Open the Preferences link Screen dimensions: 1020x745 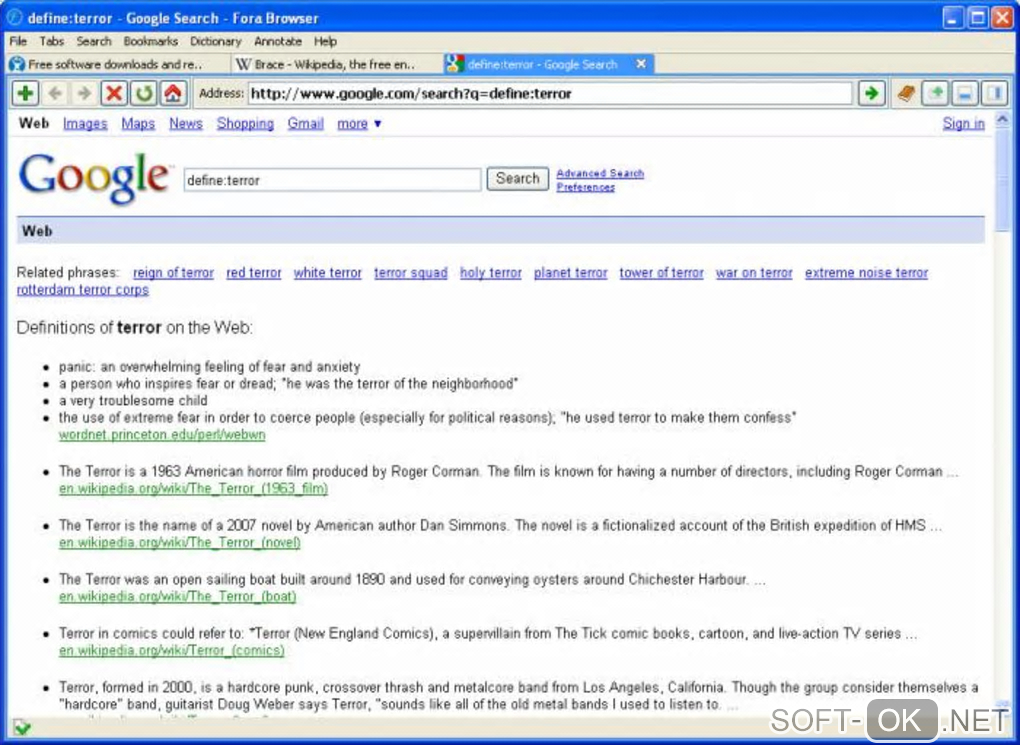pyautogui.click(x=585, y=187)
